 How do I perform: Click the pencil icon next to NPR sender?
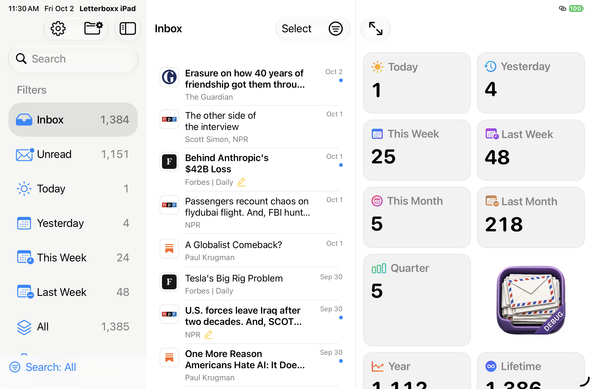click(208, 335)
